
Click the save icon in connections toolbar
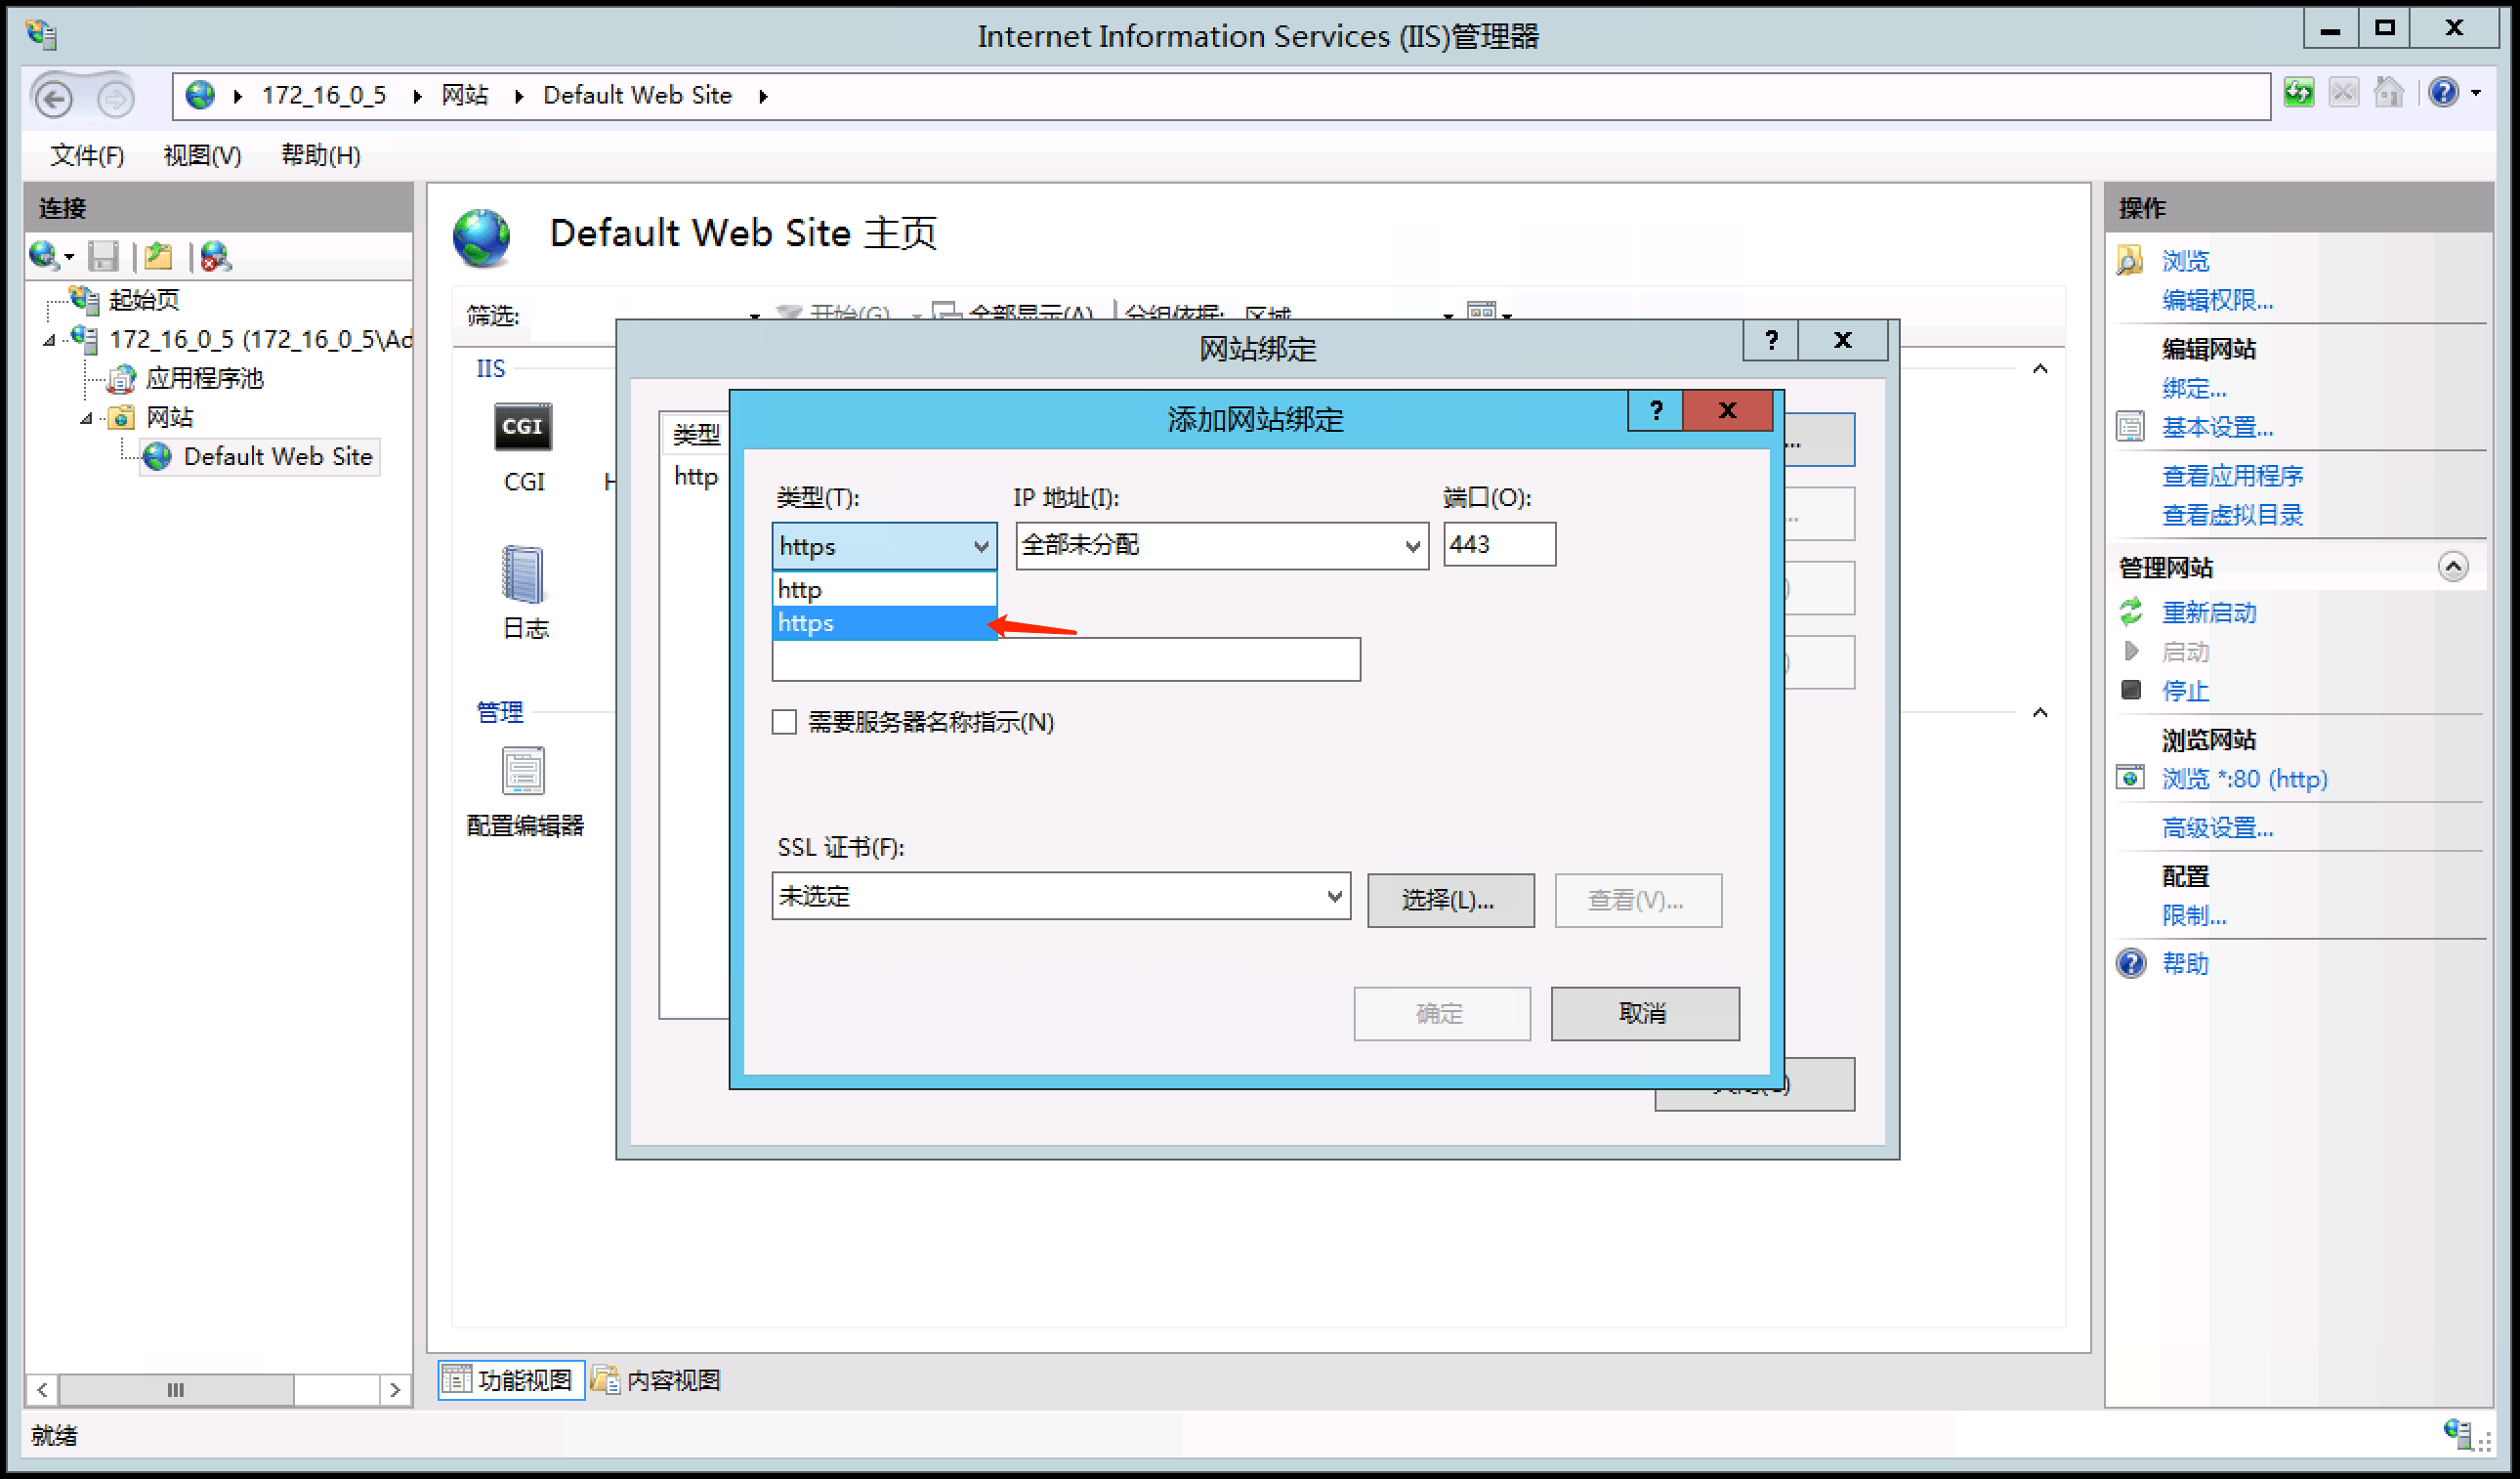click(103, 258)
